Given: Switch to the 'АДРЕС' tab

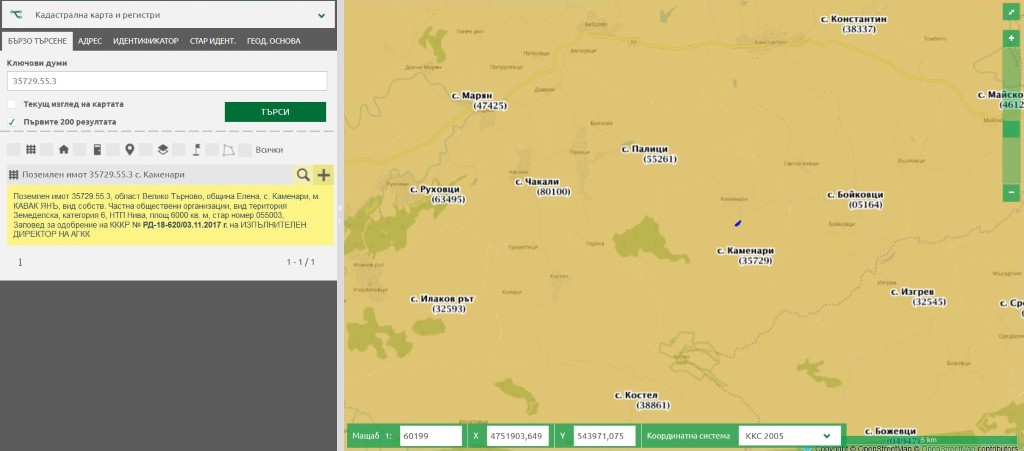Looking at the screenshot, I should tap(90, 41).
